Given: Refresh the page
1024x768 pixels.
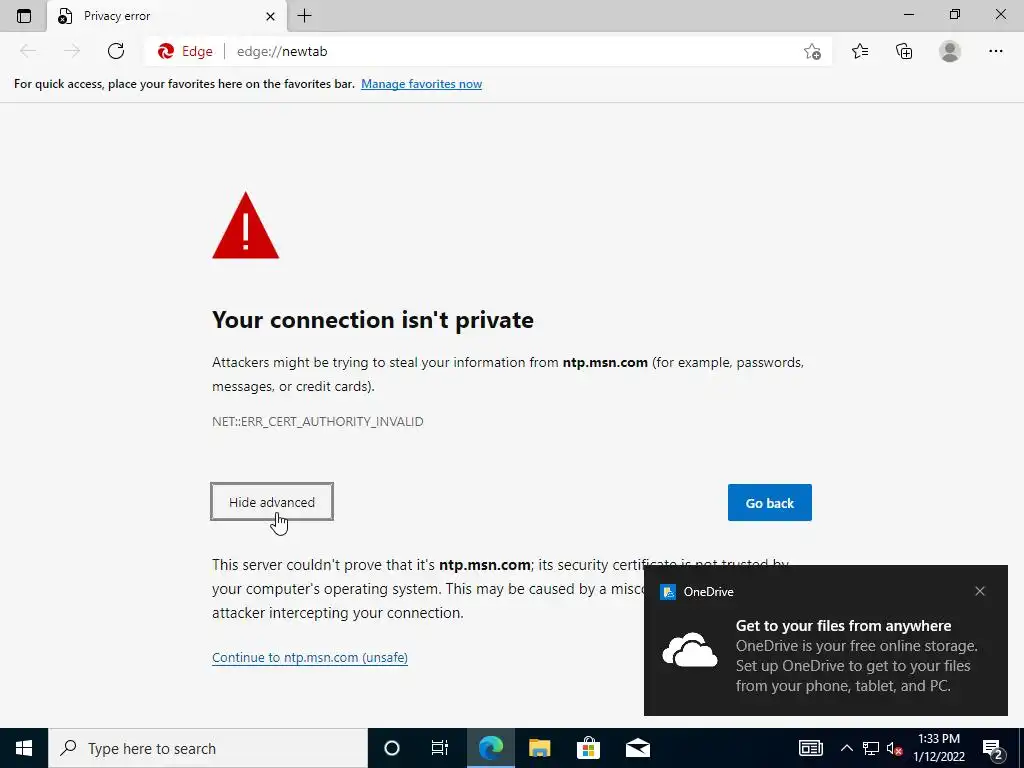Looking at the screenshot, I should coord(116,51).
